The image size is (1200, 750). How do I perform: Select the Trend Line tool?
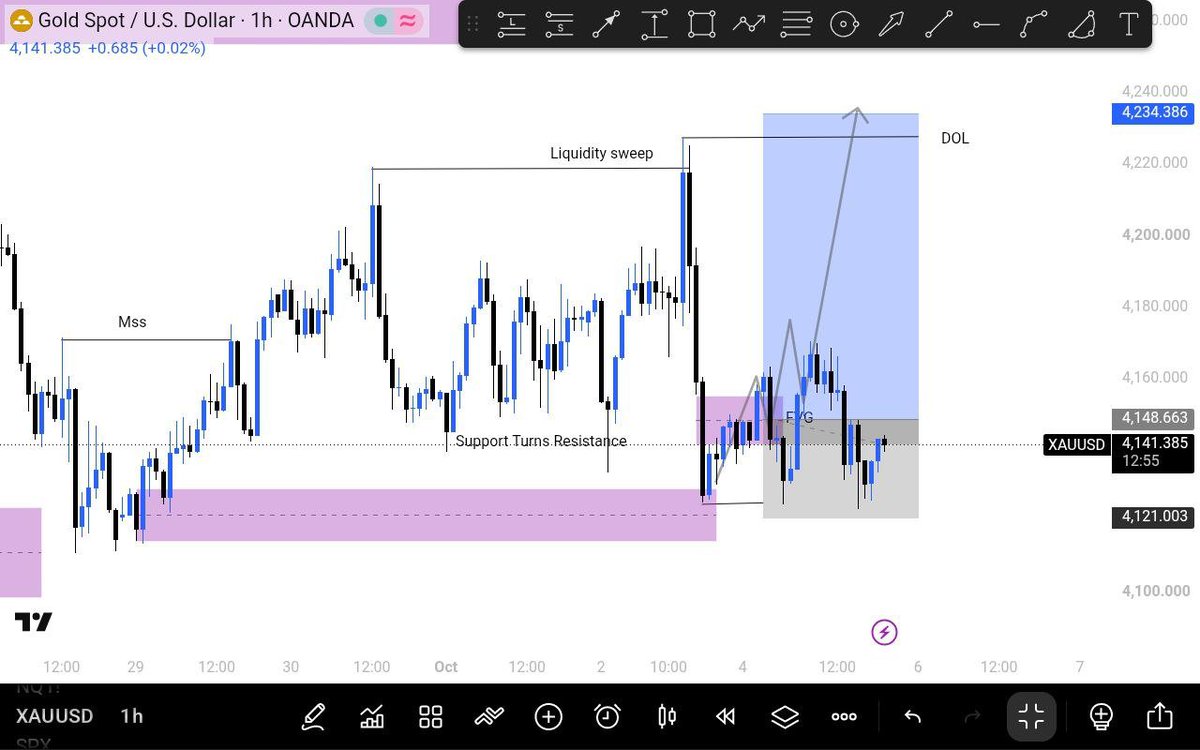pyautogui.click(x=938, y=24)
